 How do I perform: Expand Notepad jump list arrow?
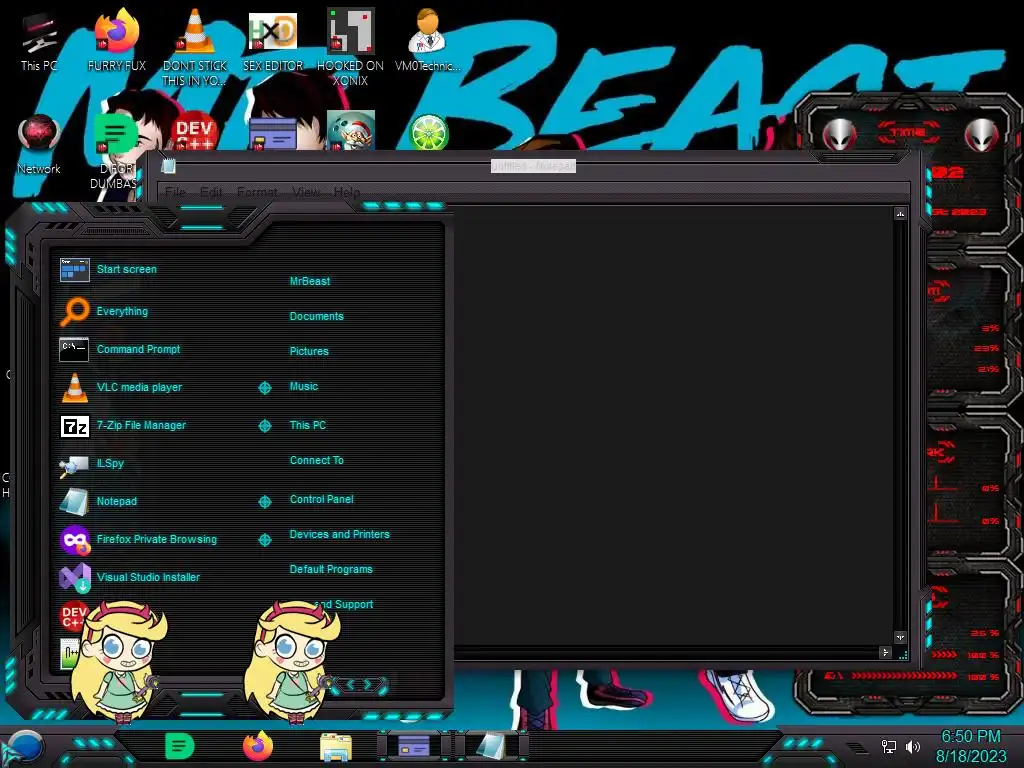tap(264, 502)
